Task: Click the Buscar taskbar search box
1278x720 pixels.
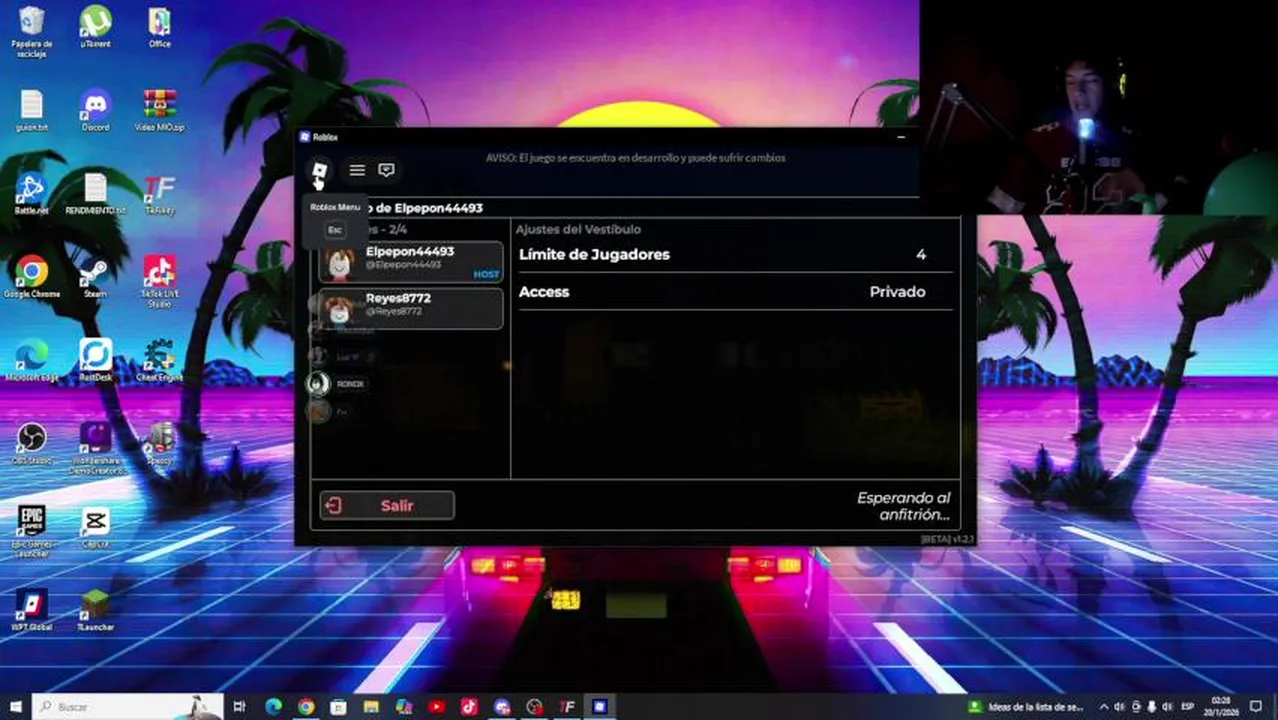Action: click(128, 706)
